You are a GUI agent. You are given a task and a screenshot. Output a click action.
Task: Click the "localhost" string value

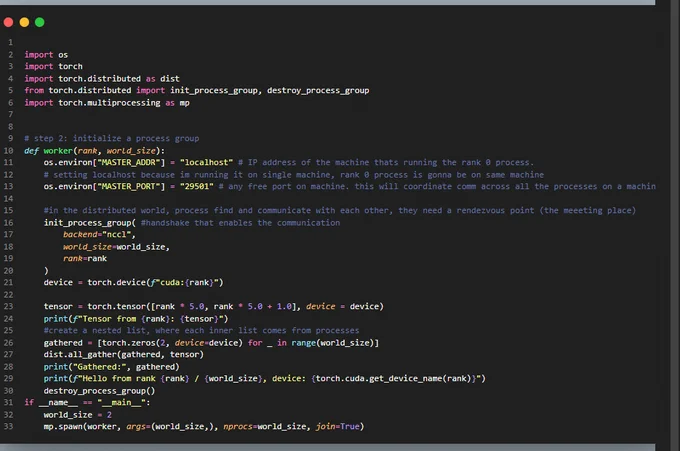(206, 163)
